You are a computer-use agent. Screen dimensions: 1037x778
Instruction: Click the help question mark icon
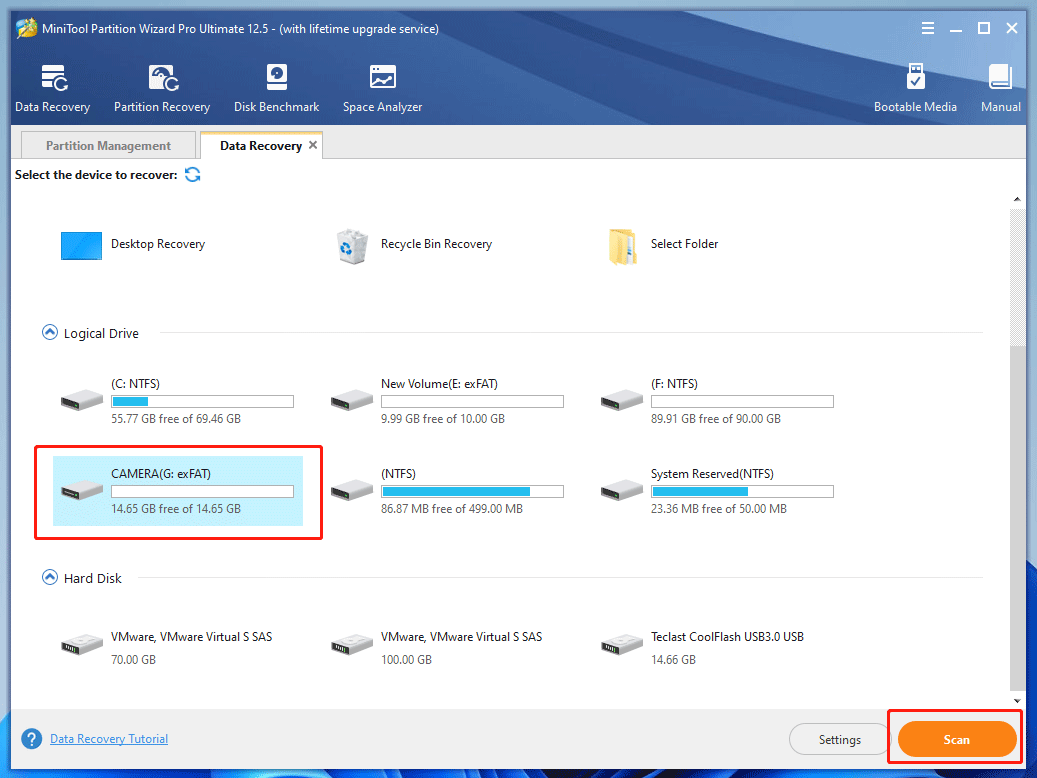tap(31, 738)
